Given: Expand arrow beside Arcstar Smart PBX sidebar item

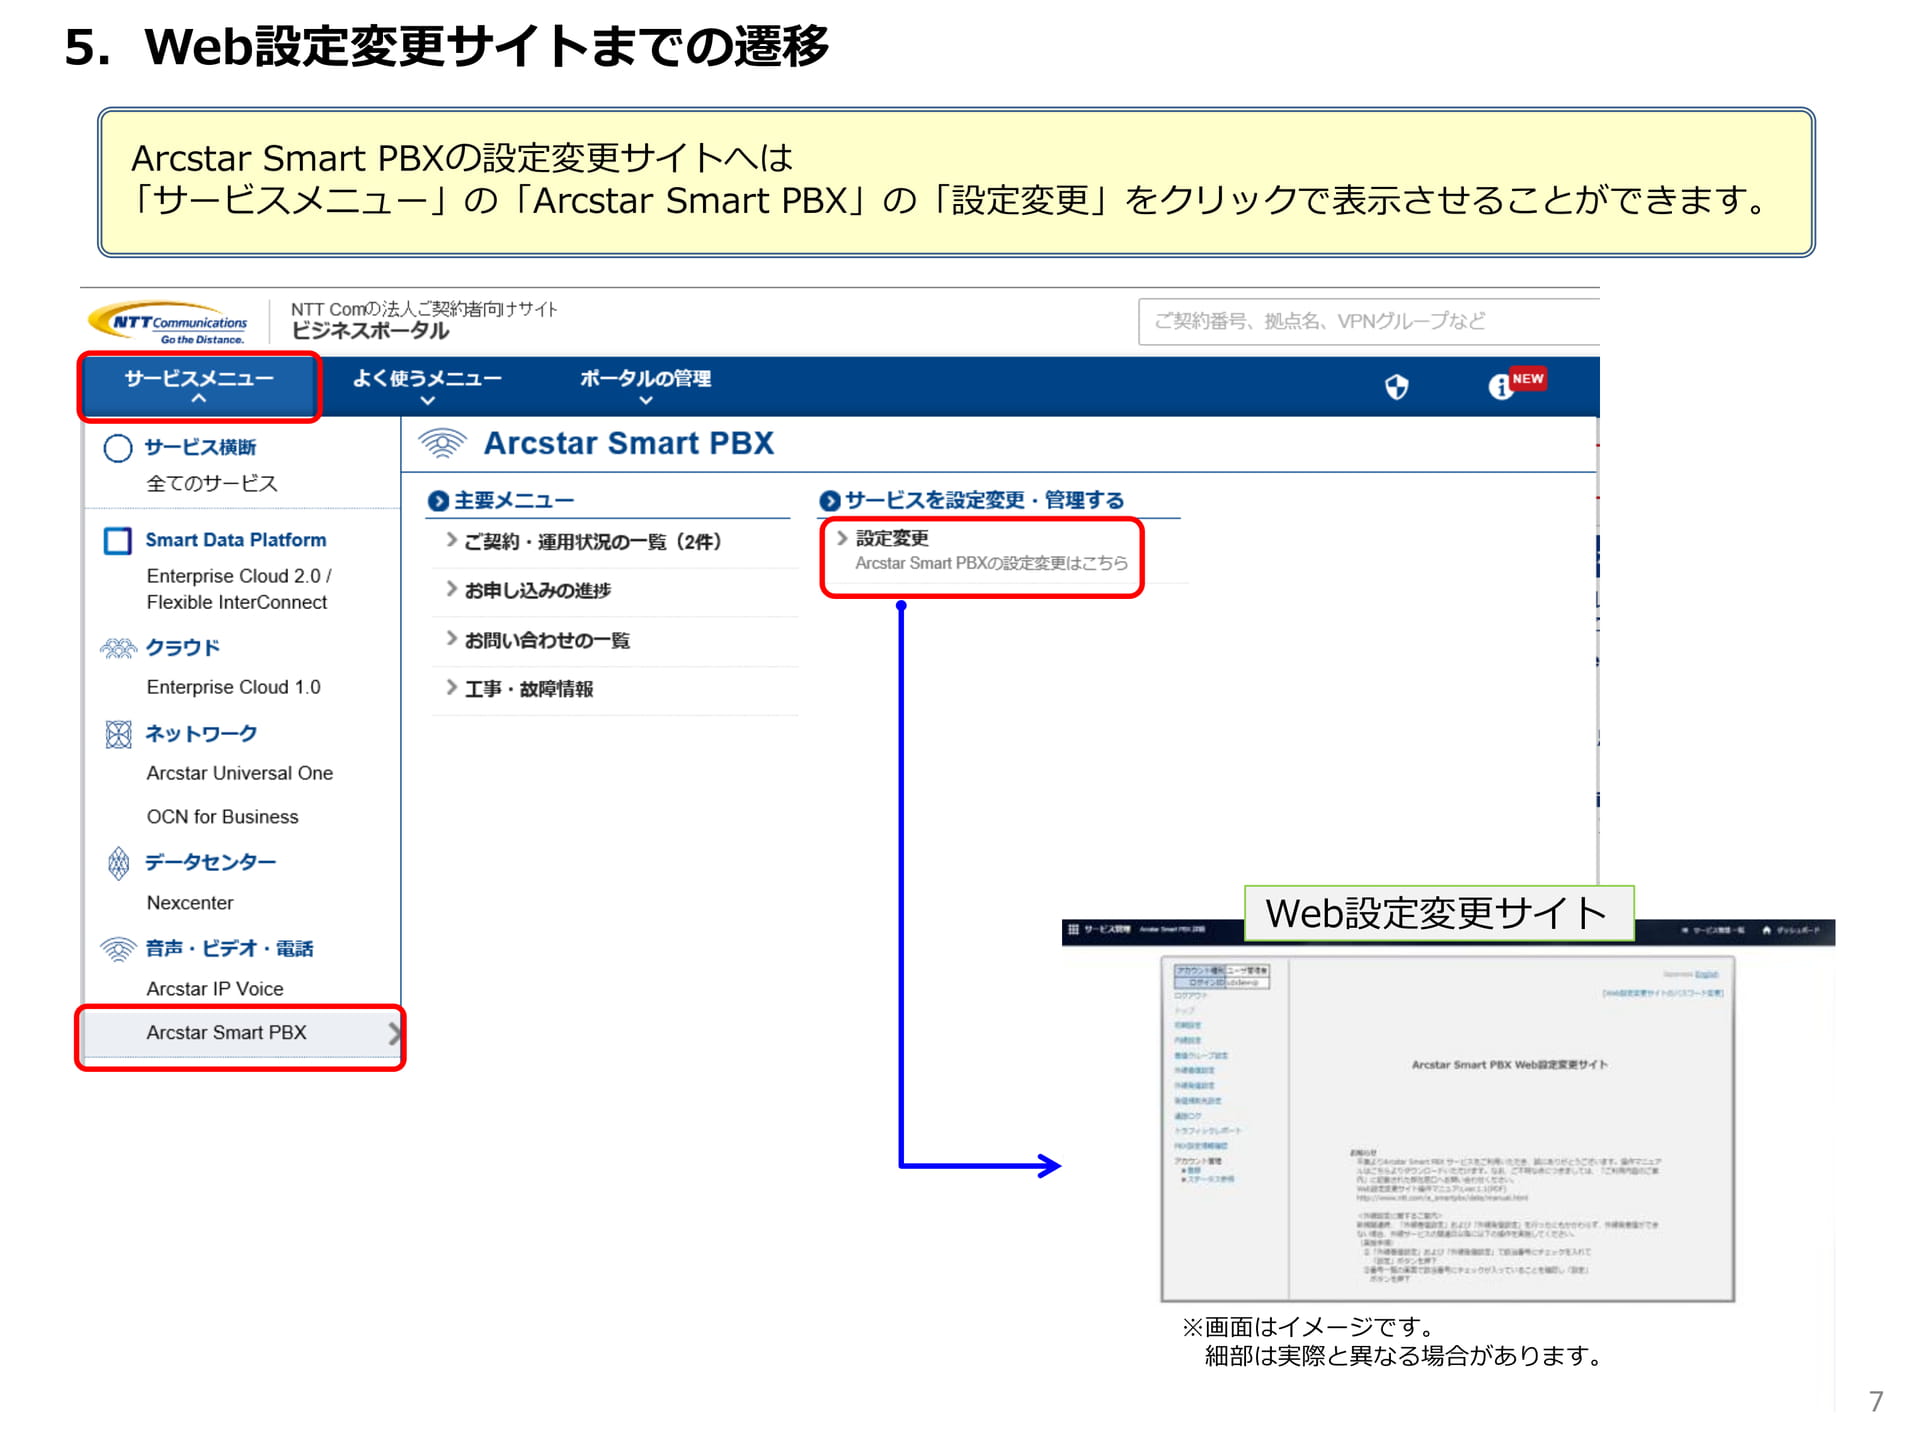Looking at the screenshot, I should (394, 1033).
